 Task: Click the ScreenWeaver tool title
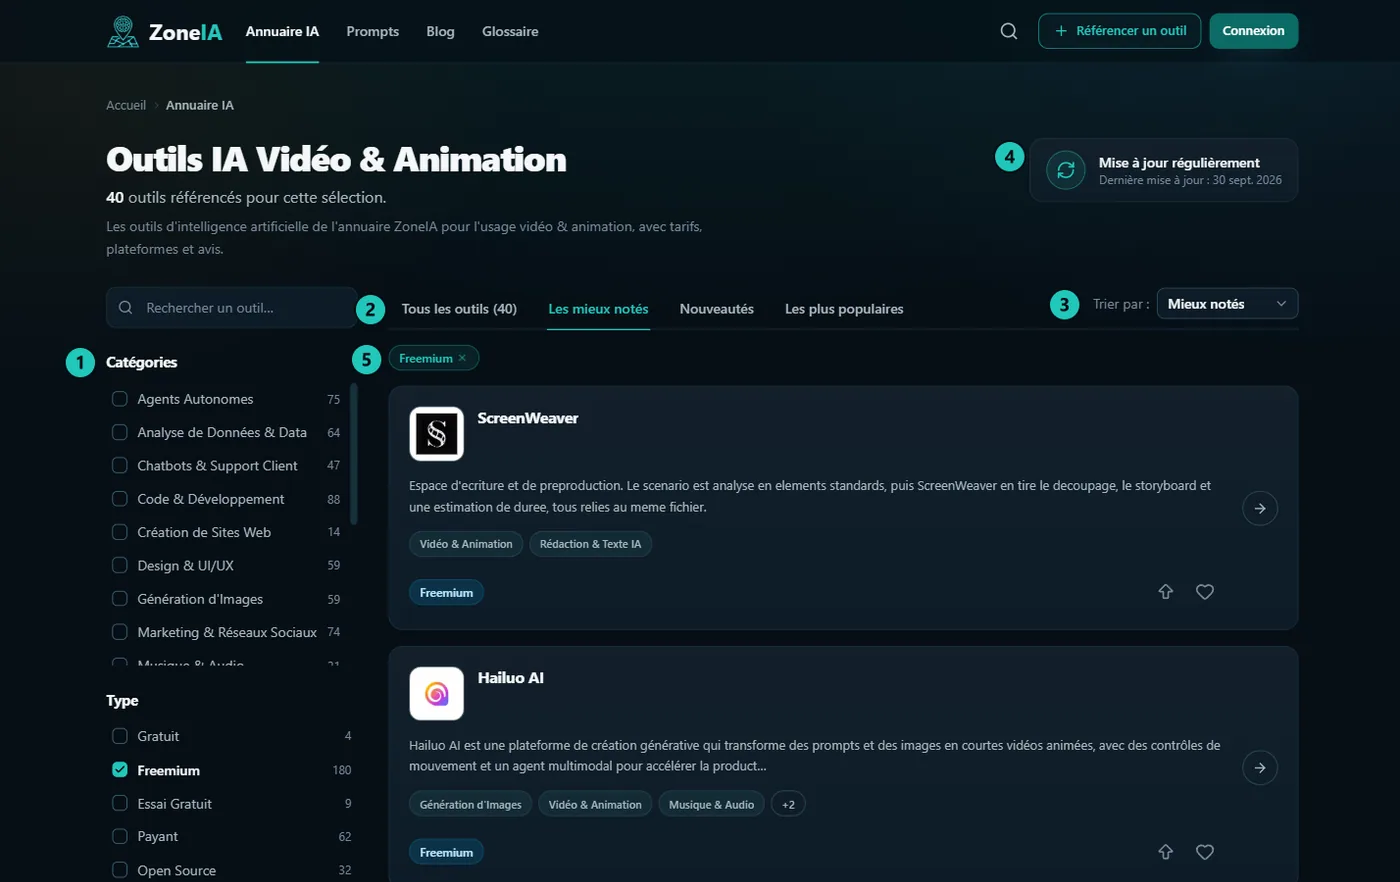click(528, 418)
